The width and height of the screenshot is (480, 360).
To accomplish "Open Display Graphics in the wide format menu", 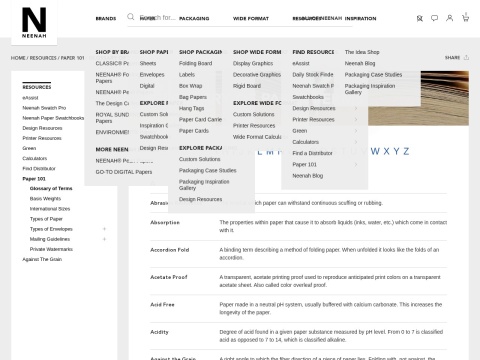I will 253,63.
